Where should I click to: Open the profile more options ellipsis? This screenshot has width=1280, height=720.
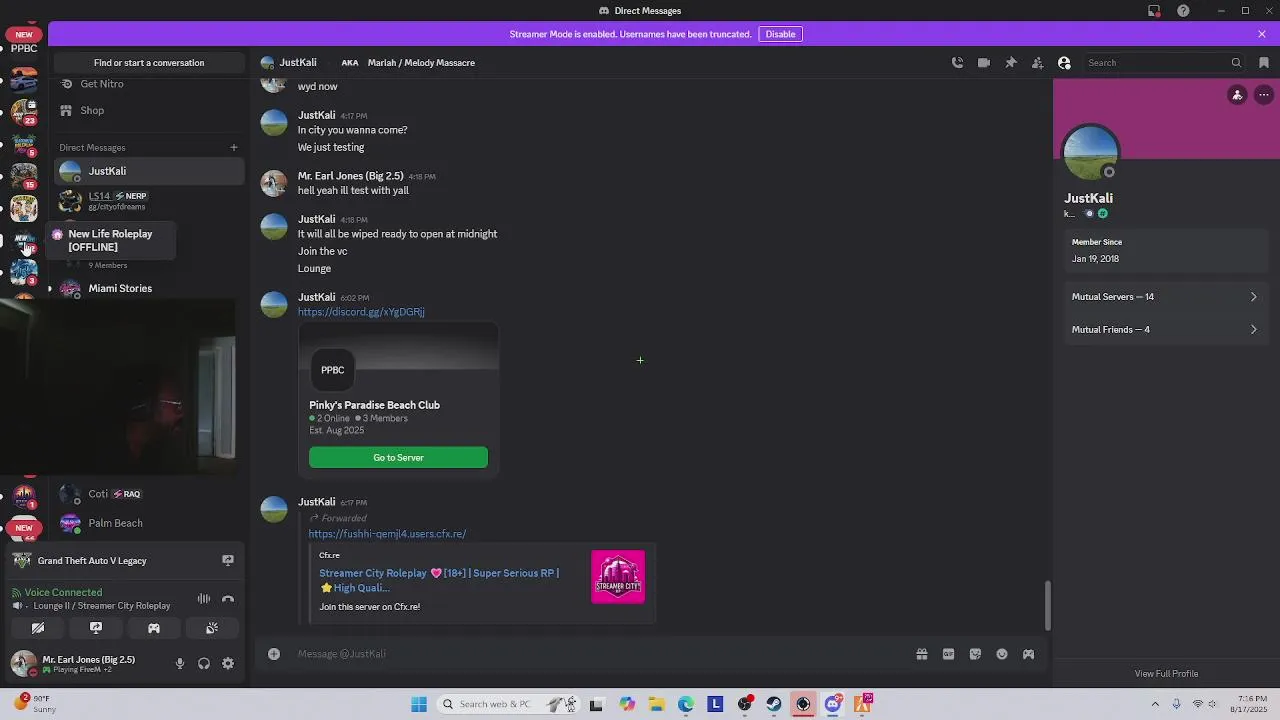(x=1264, y=95)
